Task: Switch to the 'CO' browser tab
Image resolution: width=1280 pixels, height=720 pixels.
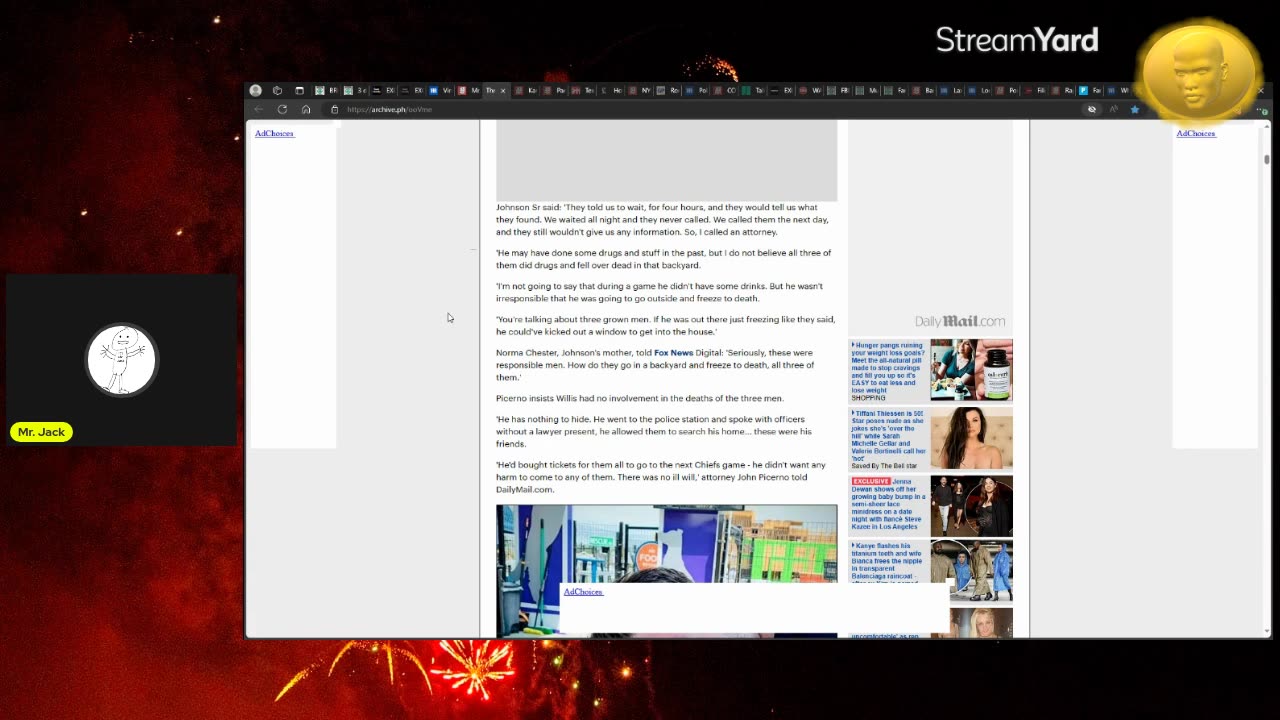Action: 723,90
